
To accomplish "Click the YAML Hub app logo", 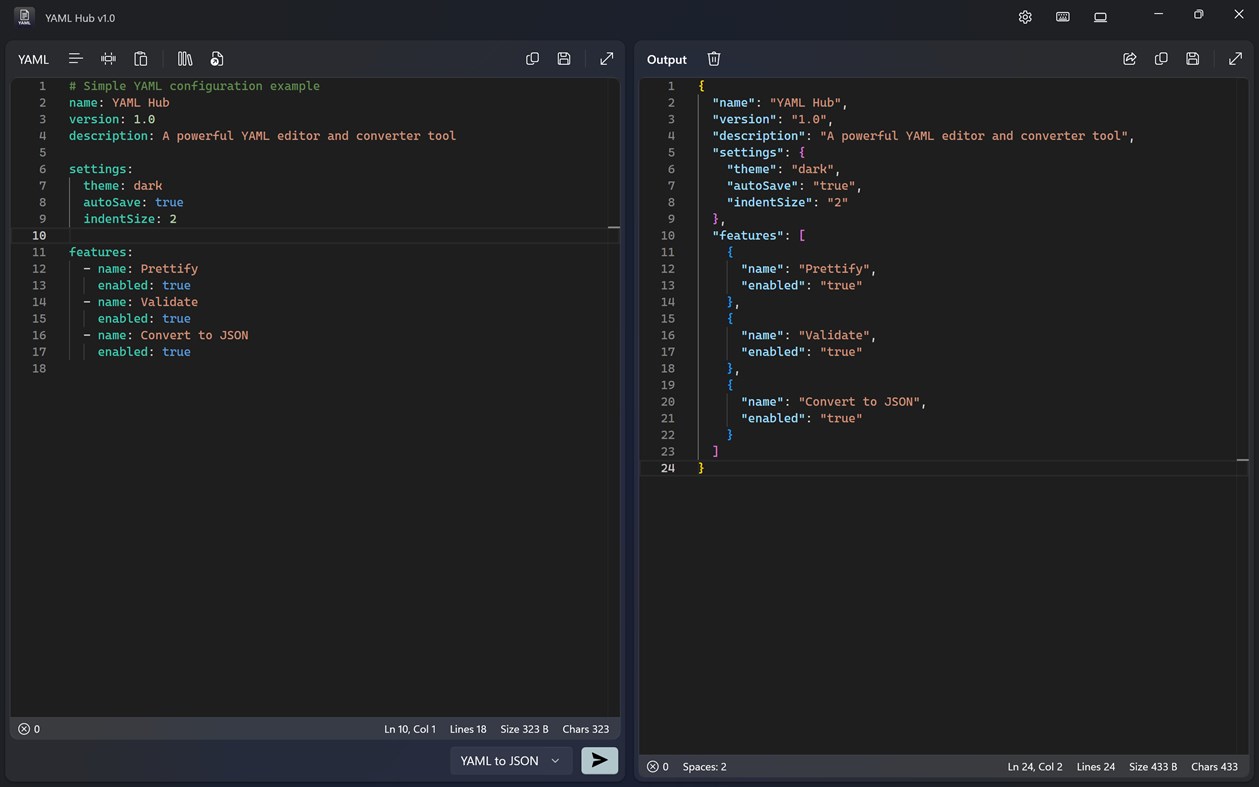I will pyautogui.click(x=25, y=17).
